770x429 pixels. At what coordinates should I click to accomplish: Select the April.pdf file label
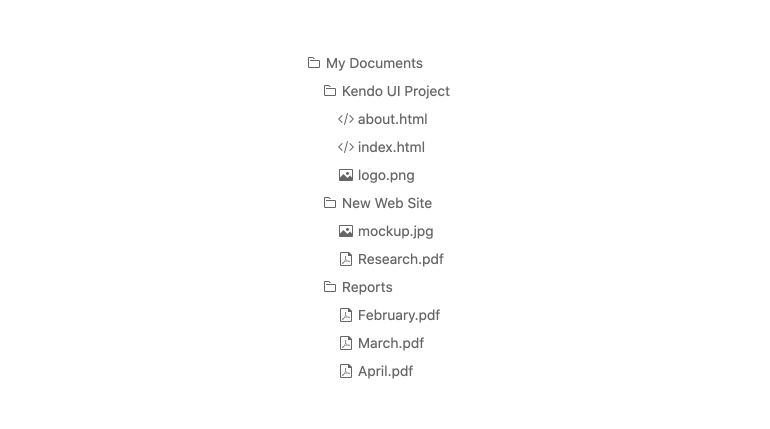(x=385, y=371)
